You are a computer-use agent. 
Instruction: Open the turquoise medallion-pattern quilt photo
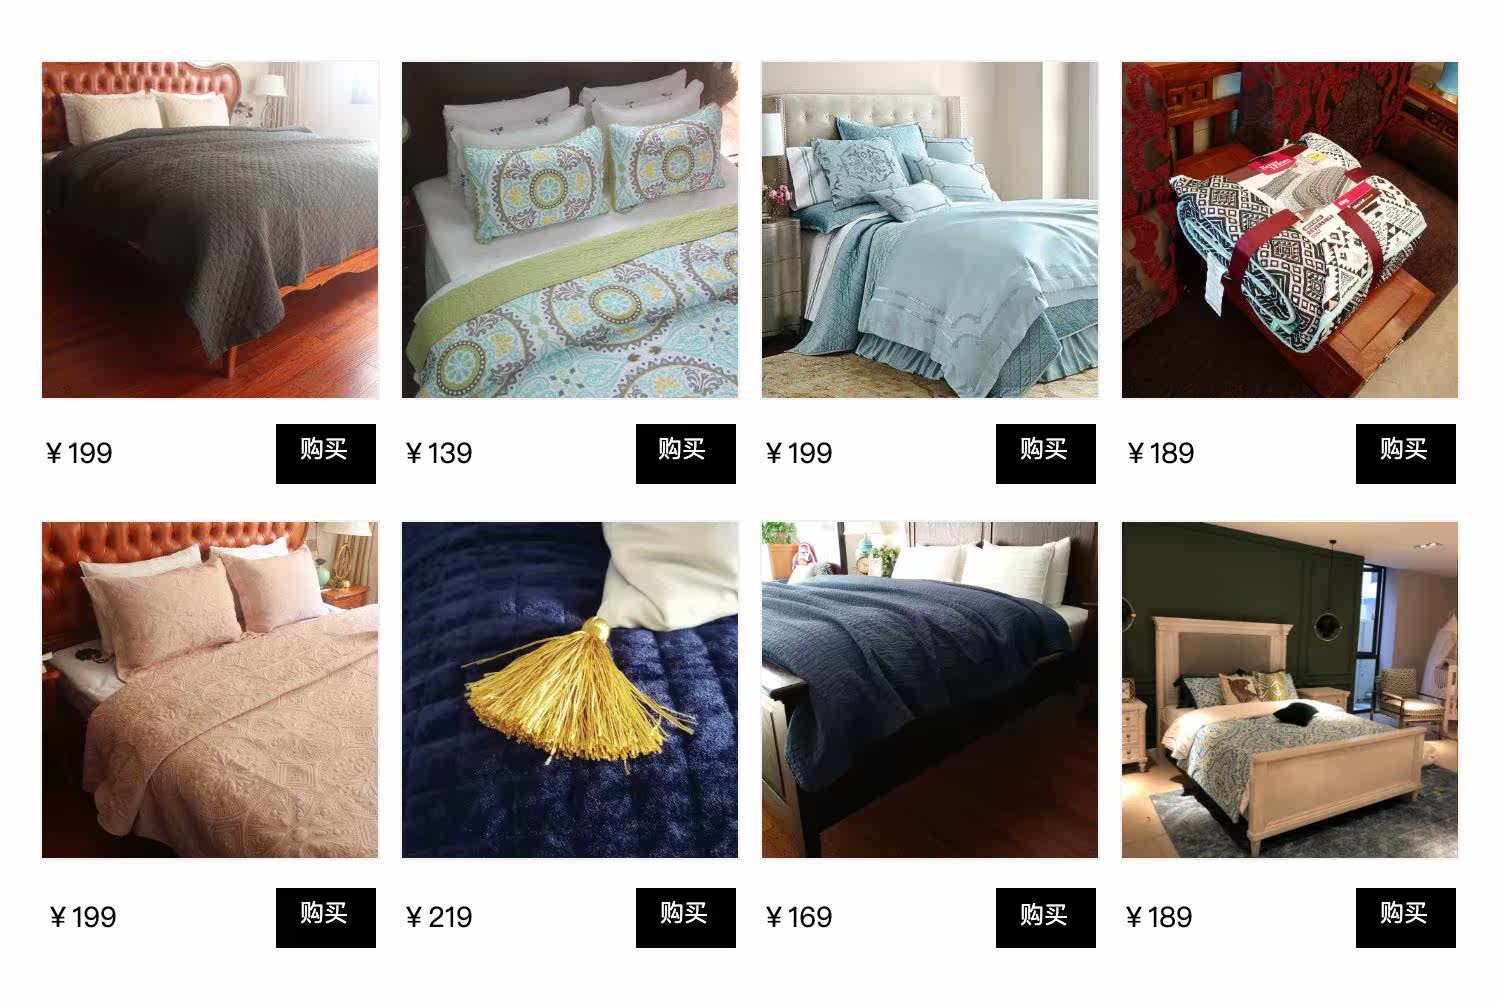tap(570, 230)
